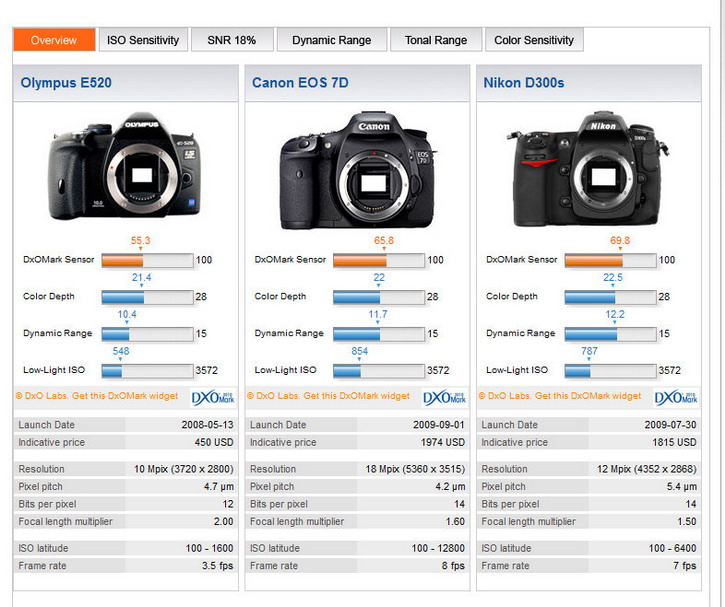Click the DxO Mark logo under Olympus E520
Image resolution: width=725 pixels, height=607 pixels.
(x=213, y=398)
